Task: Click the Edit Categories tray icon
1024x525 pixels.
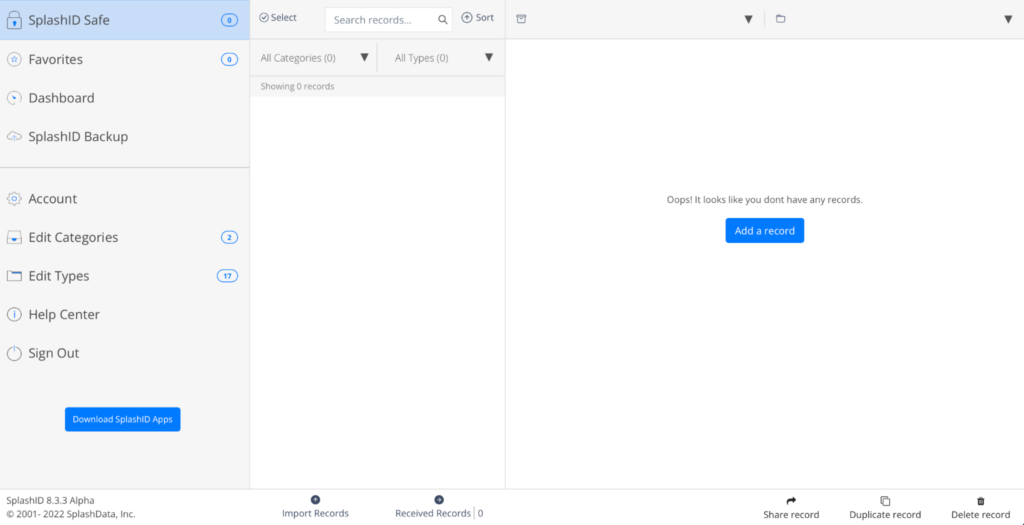Action: [x=14, y=238]
